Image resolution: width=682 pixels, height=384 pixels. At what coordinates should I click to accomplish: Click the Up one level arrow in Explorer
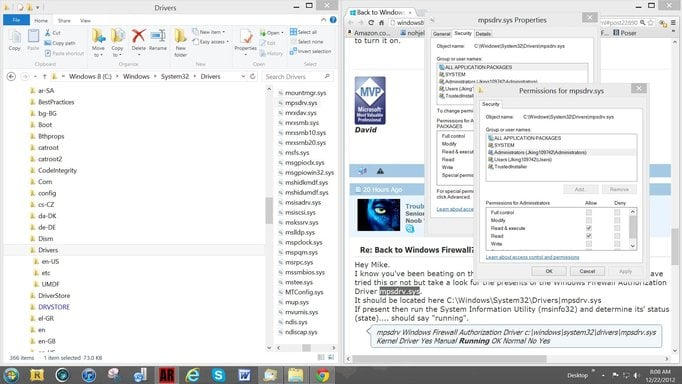coord(44,77)
